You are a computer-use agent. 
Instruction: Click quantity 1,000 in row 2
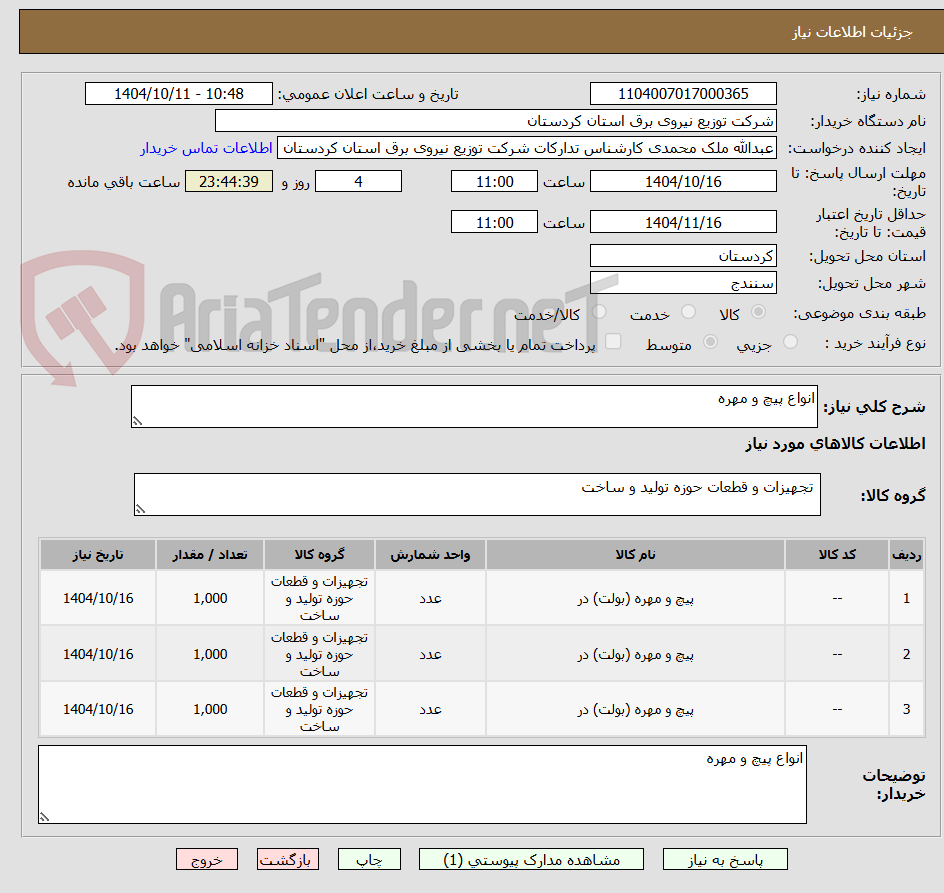[210, 654]
